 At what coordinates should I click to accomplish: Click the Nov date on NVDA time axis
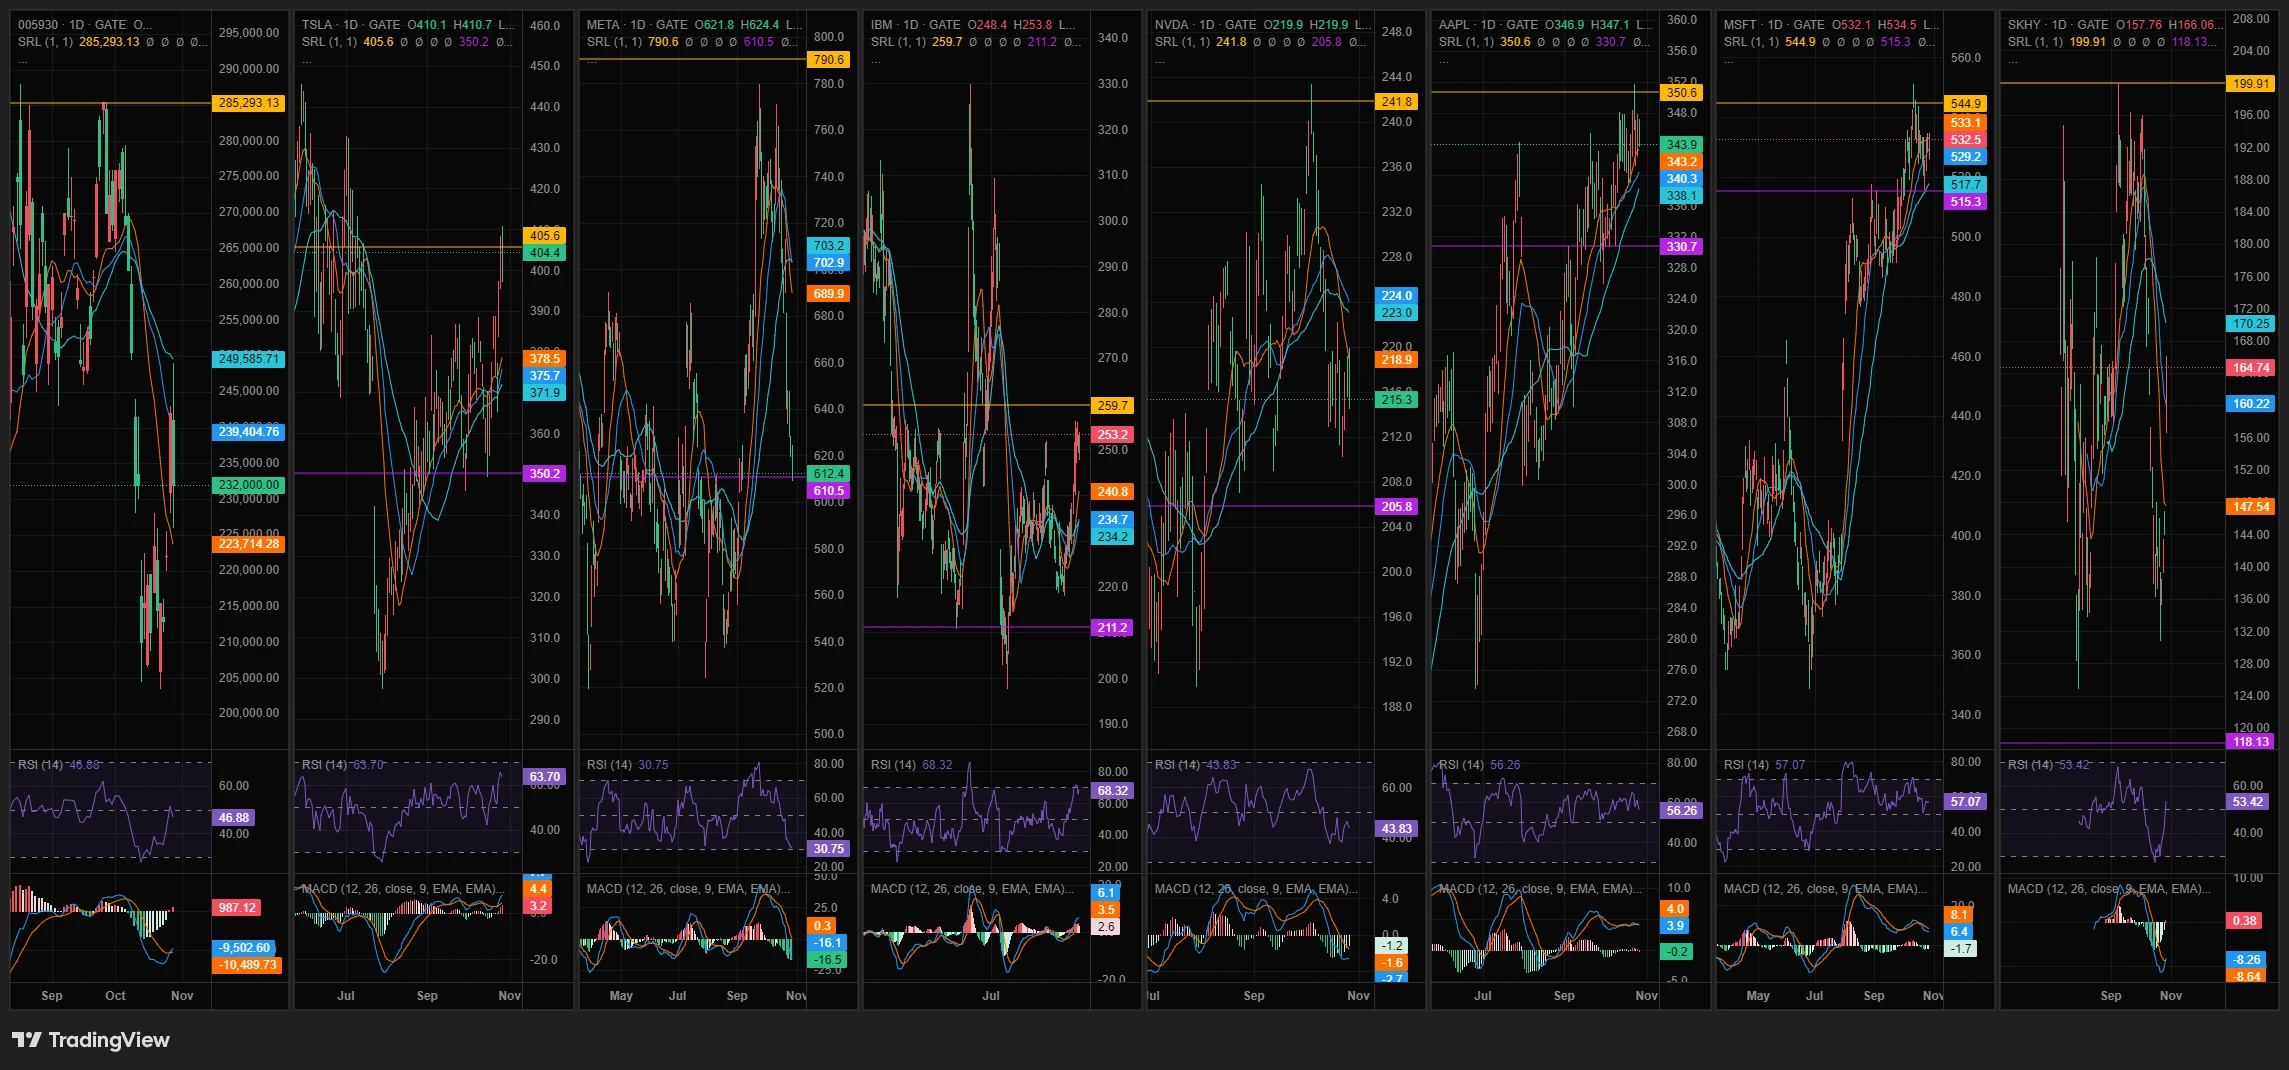coord(1358,996)
